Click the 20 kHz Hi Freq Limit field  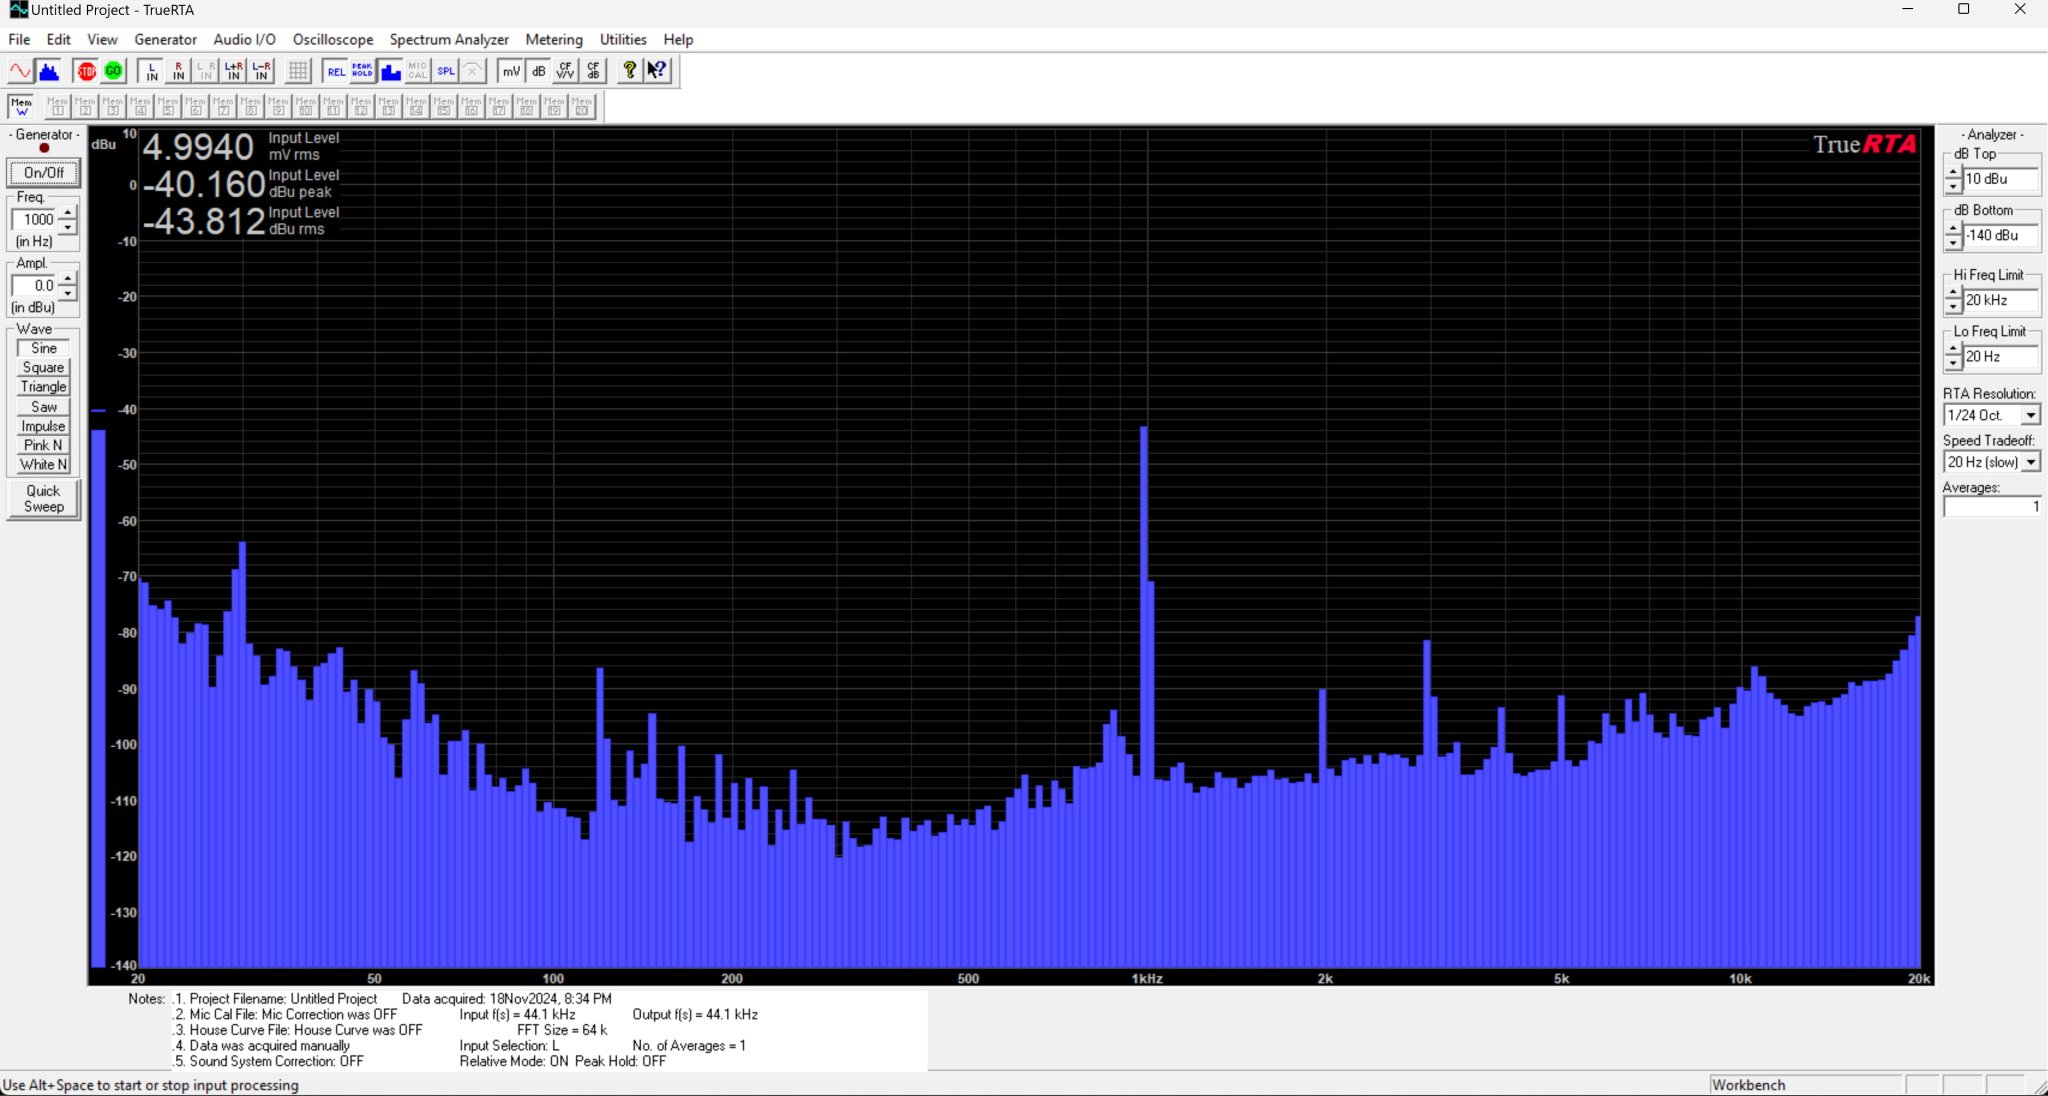tap(2000, 300)
